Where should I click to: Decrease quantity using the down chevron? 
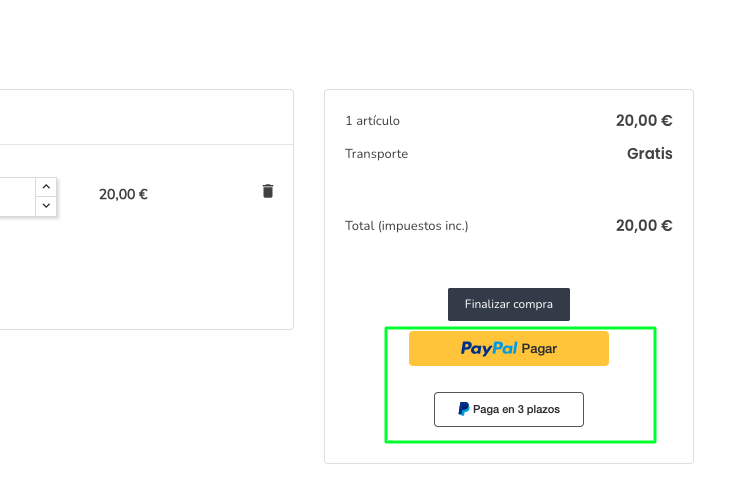[46, 206]
